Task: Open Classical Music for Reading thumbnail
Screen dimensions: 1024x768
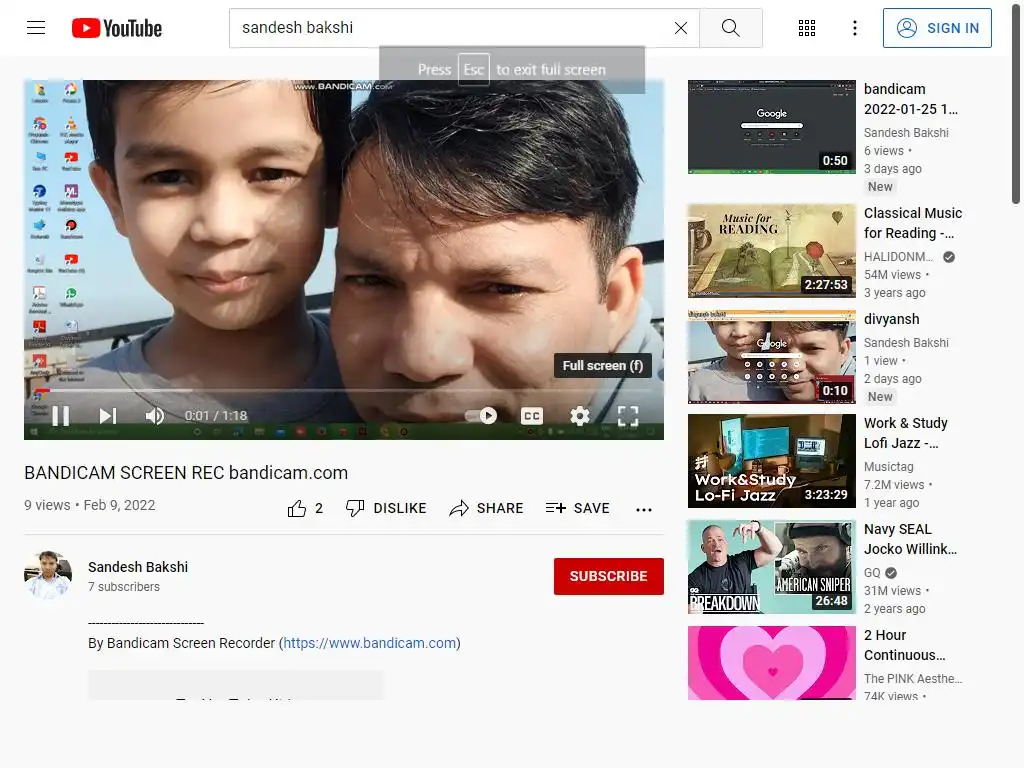Action: point(771,251)
